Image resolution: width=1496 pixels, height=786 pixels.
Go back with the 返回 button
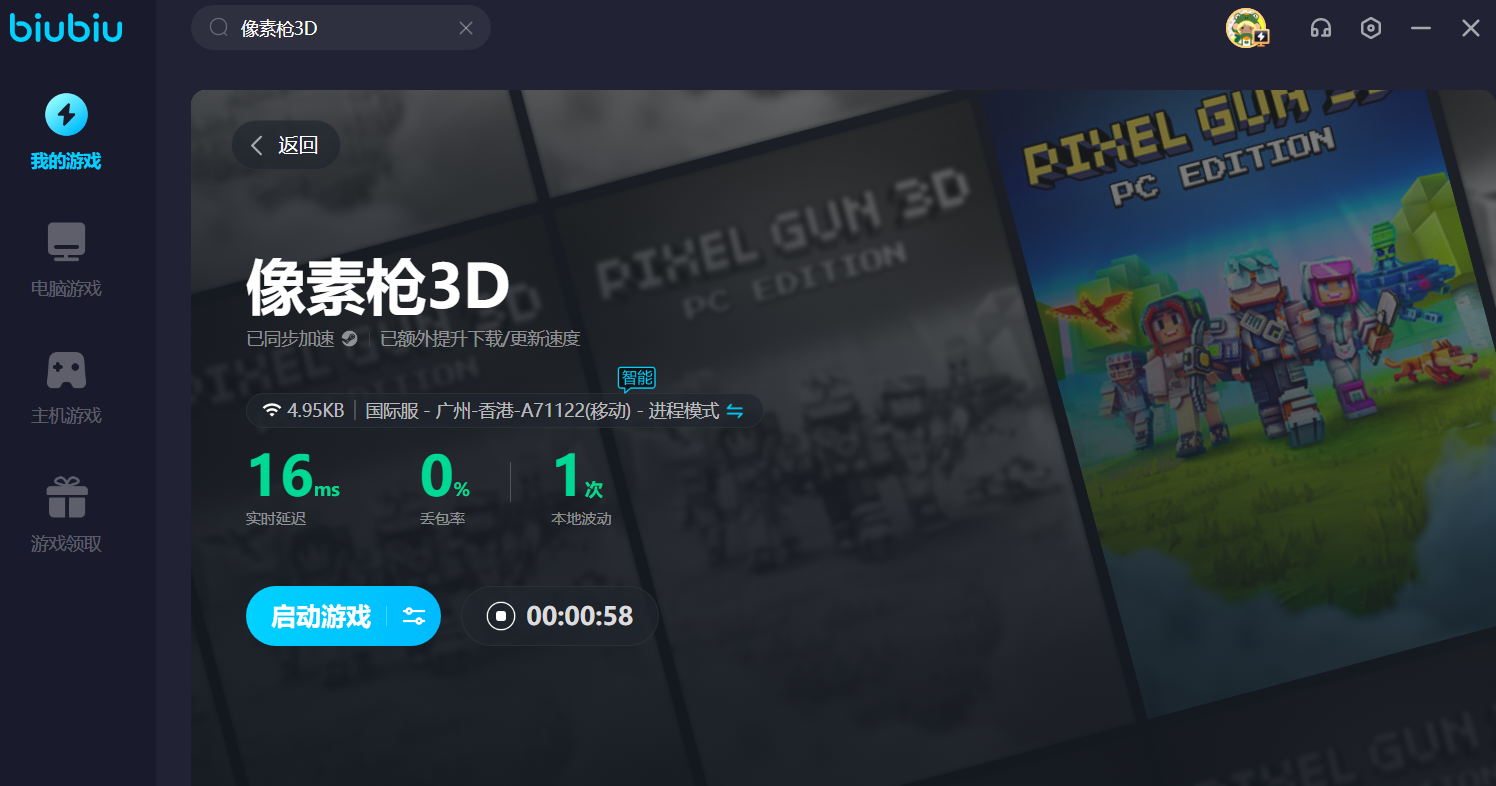pos(286,145)
